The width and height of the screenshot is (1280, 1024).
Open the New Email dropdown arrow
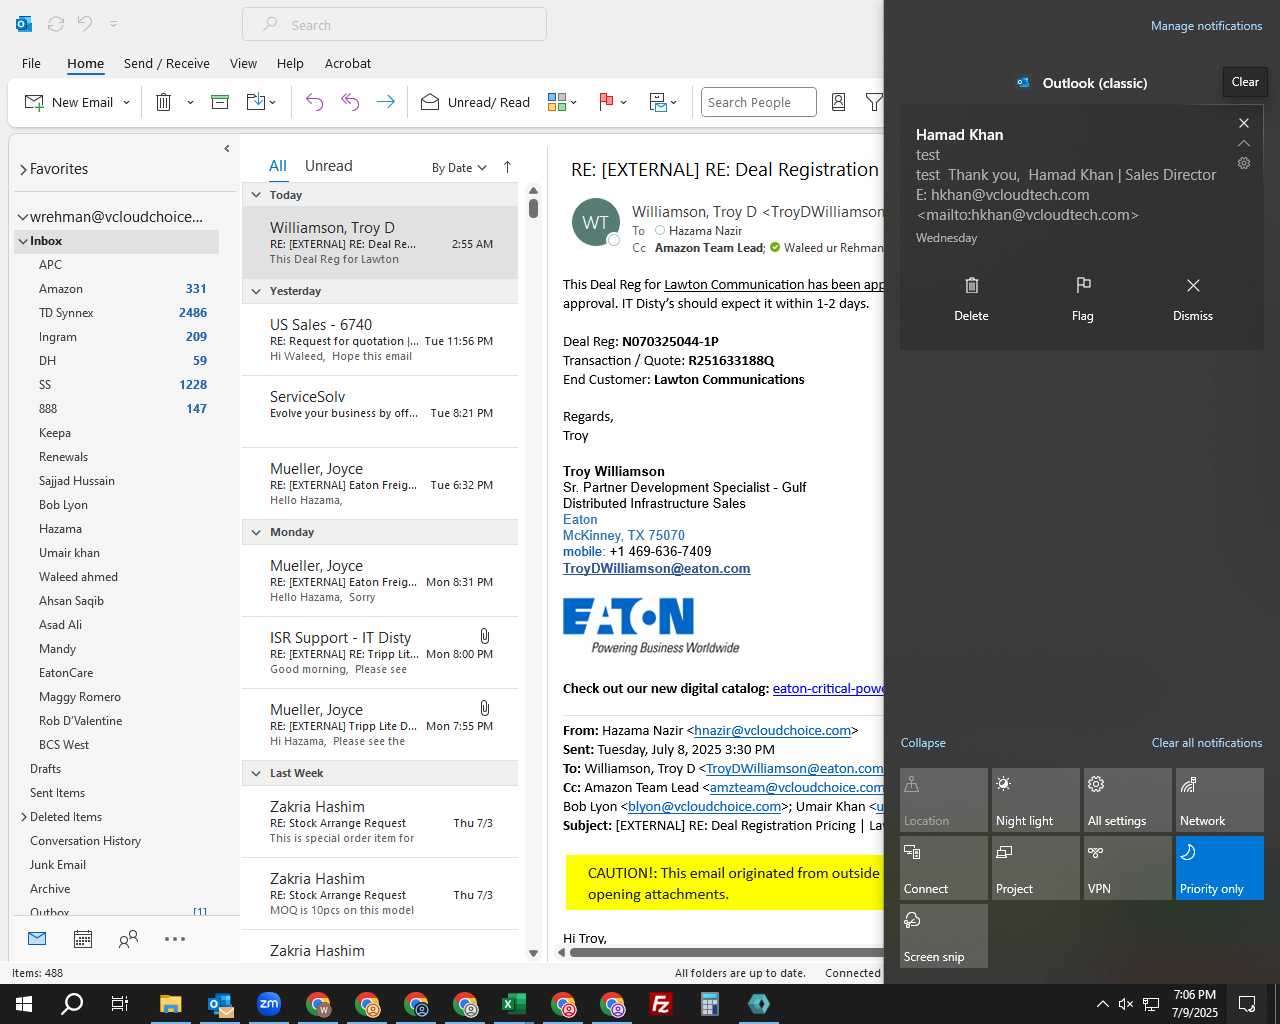[x=126, y=102]
